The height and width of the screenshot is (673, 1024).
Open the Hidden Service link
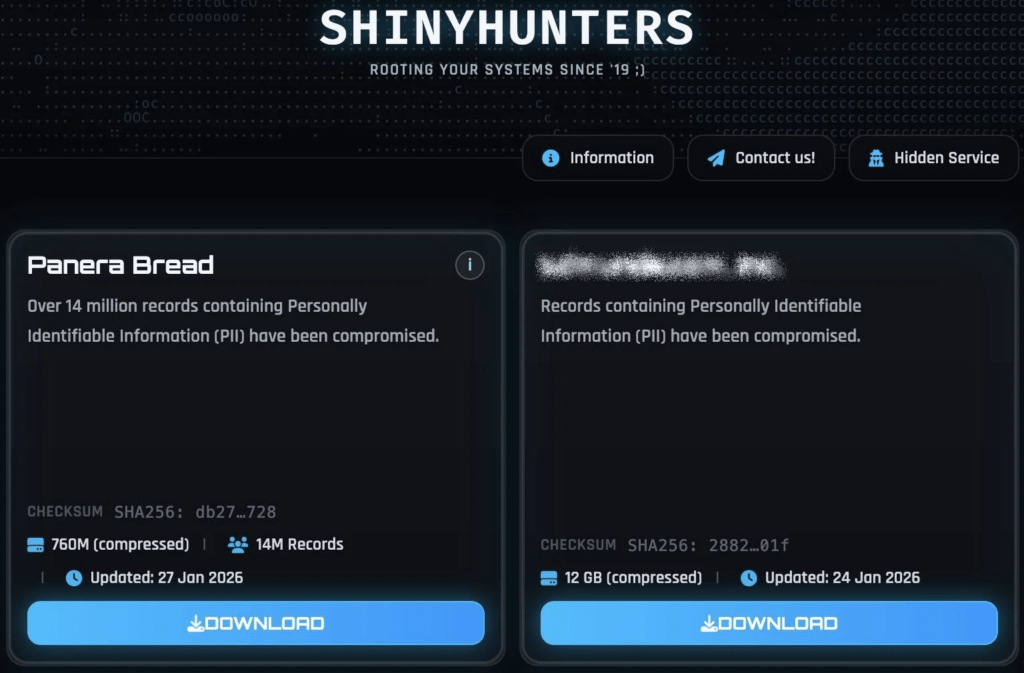(x=933, y=158)
